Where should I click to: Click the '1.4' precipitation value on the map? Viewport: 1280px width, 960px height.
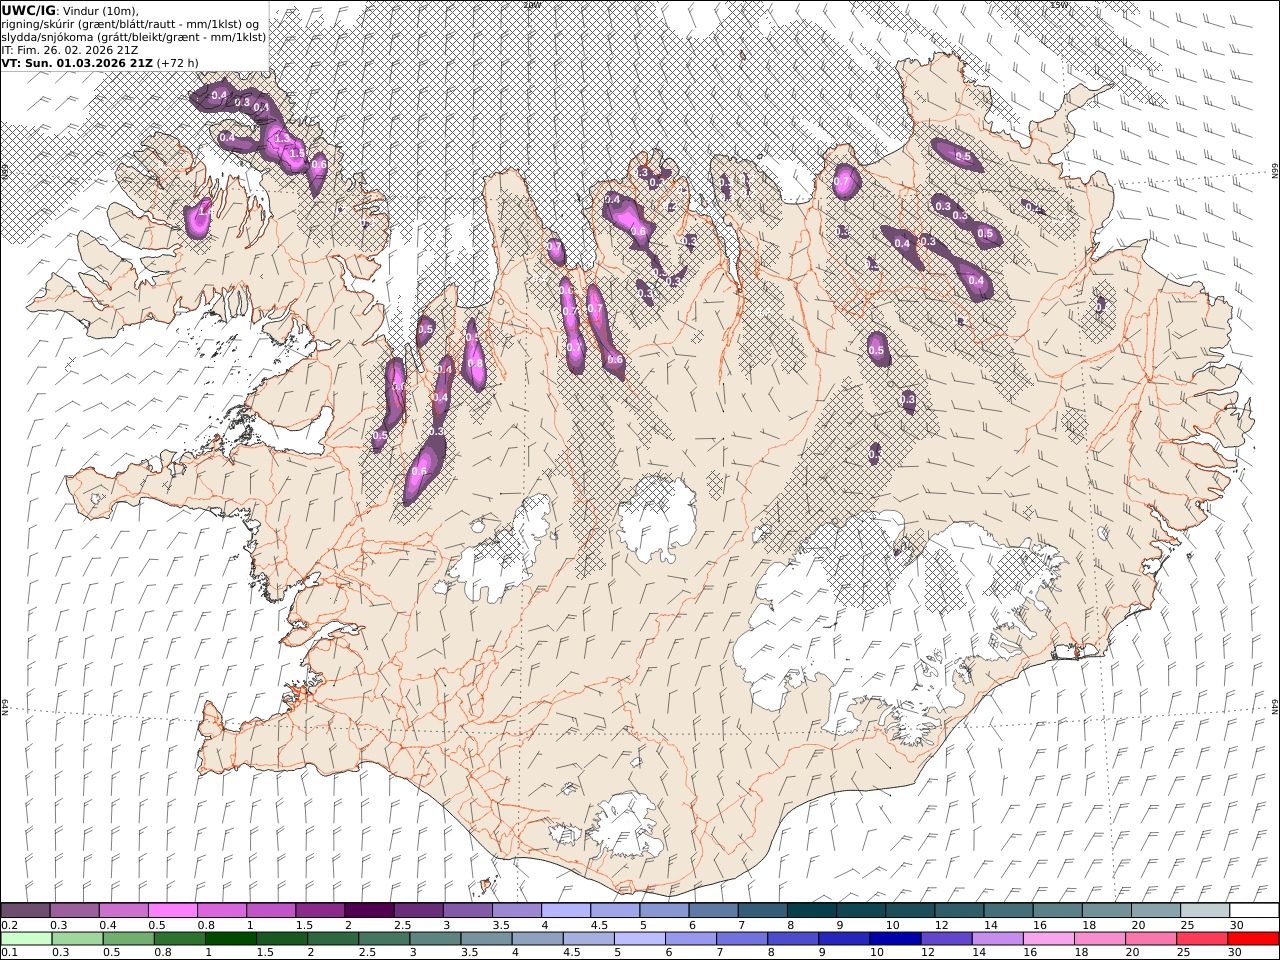(x=205, y=211)
